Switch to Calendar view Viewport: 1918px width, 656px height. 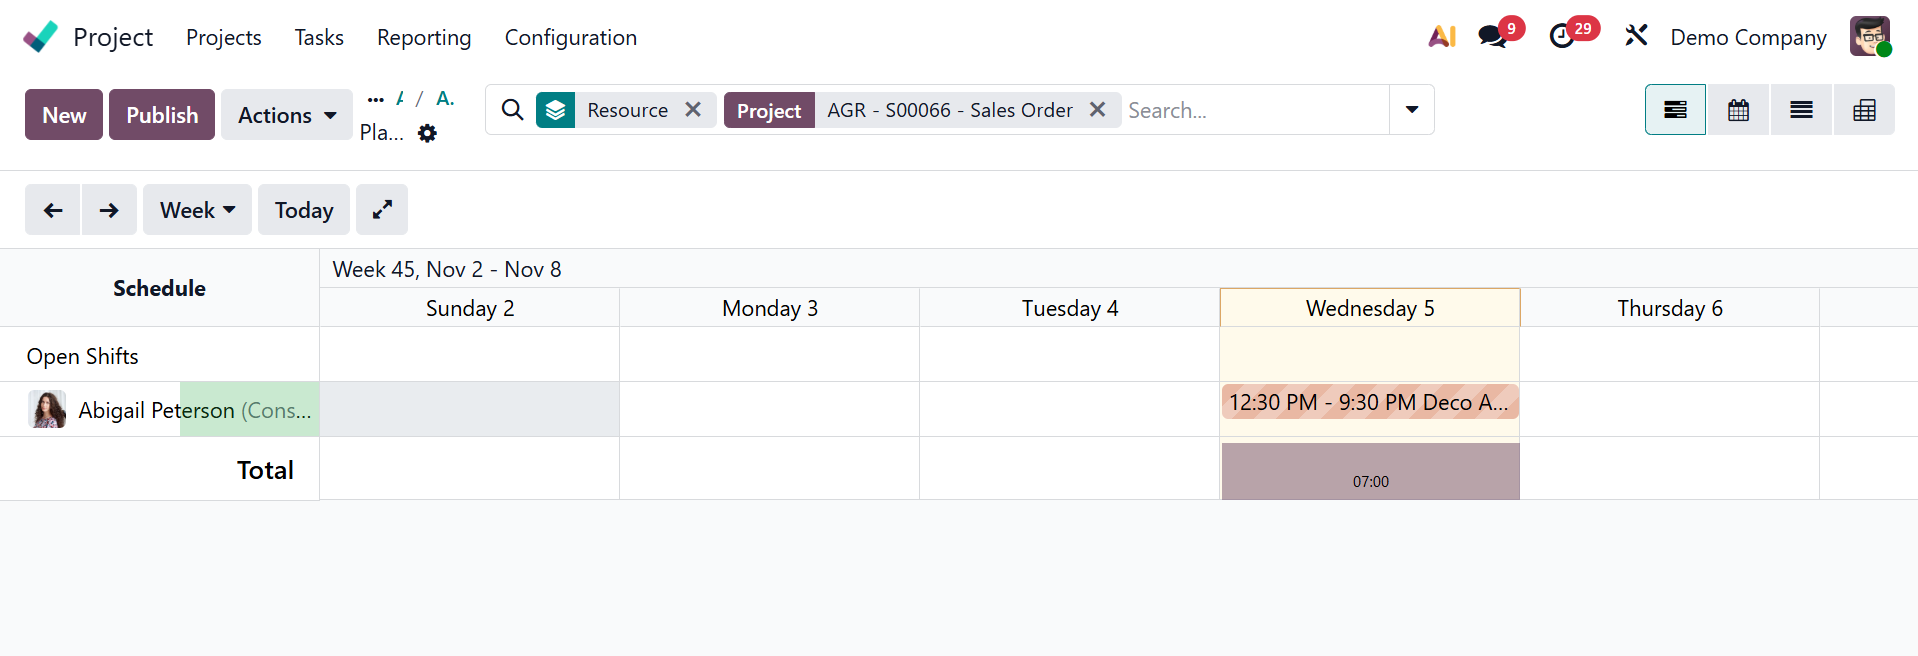pos(1738,110)
